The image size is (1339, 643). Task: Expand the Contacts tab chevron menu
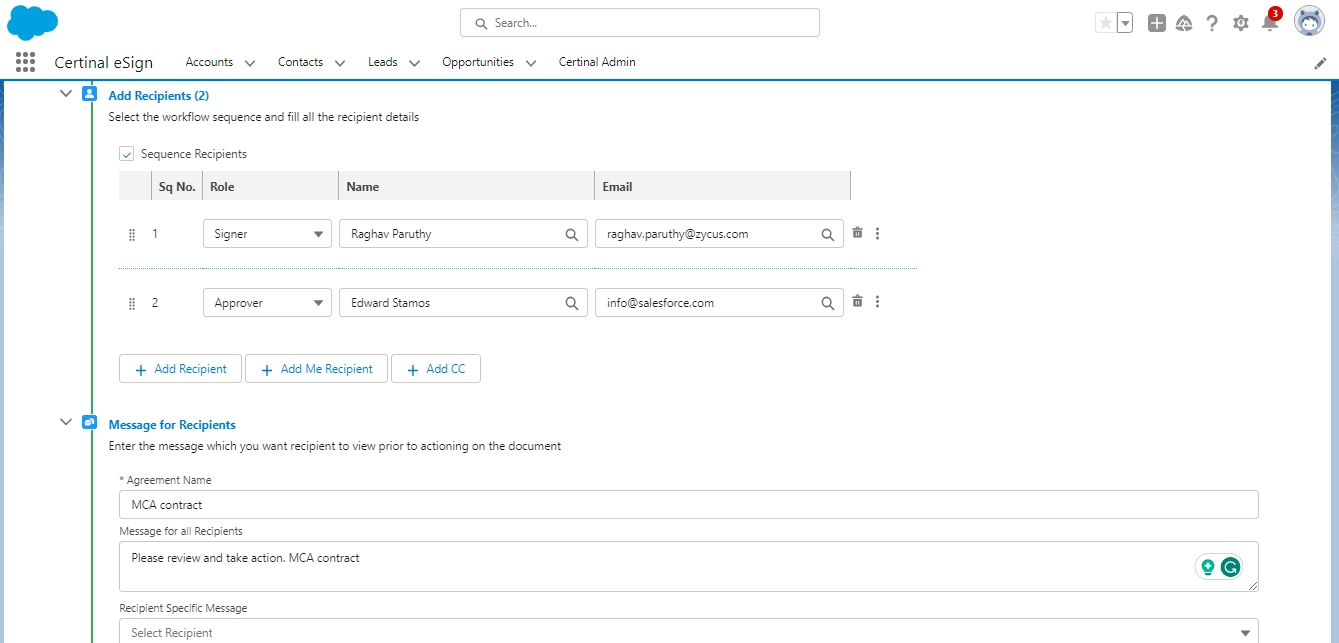(340, 63)
